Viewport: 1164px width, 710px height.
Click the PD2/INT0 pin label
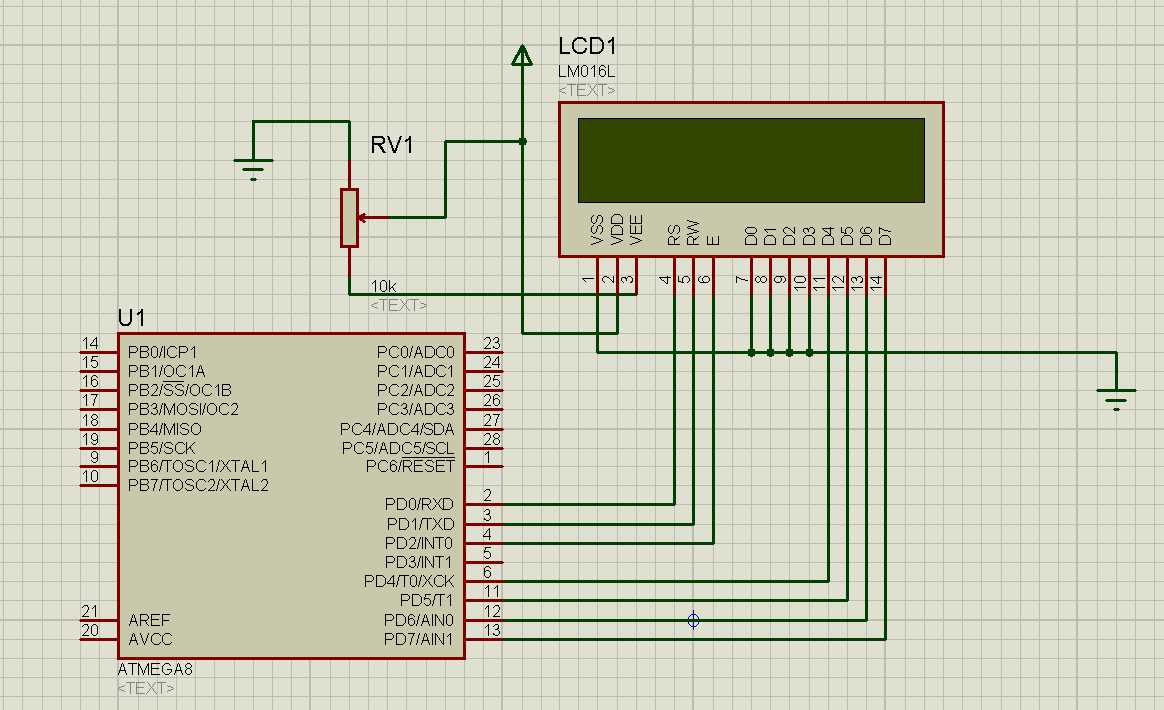(419, 543)
